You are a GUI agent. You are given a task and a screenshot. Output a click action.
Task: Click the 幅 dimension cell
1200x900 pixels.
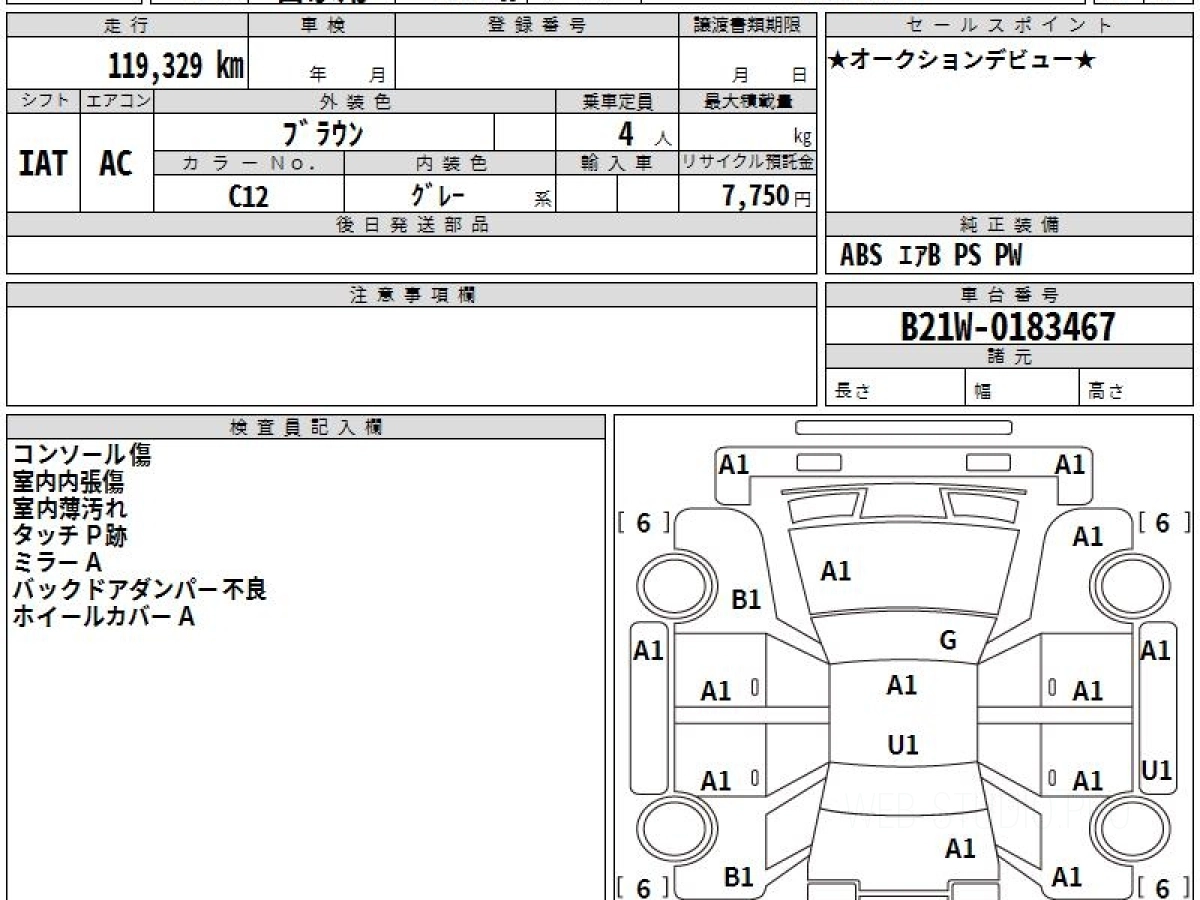pyautogui.click(x=1022, y=388)
